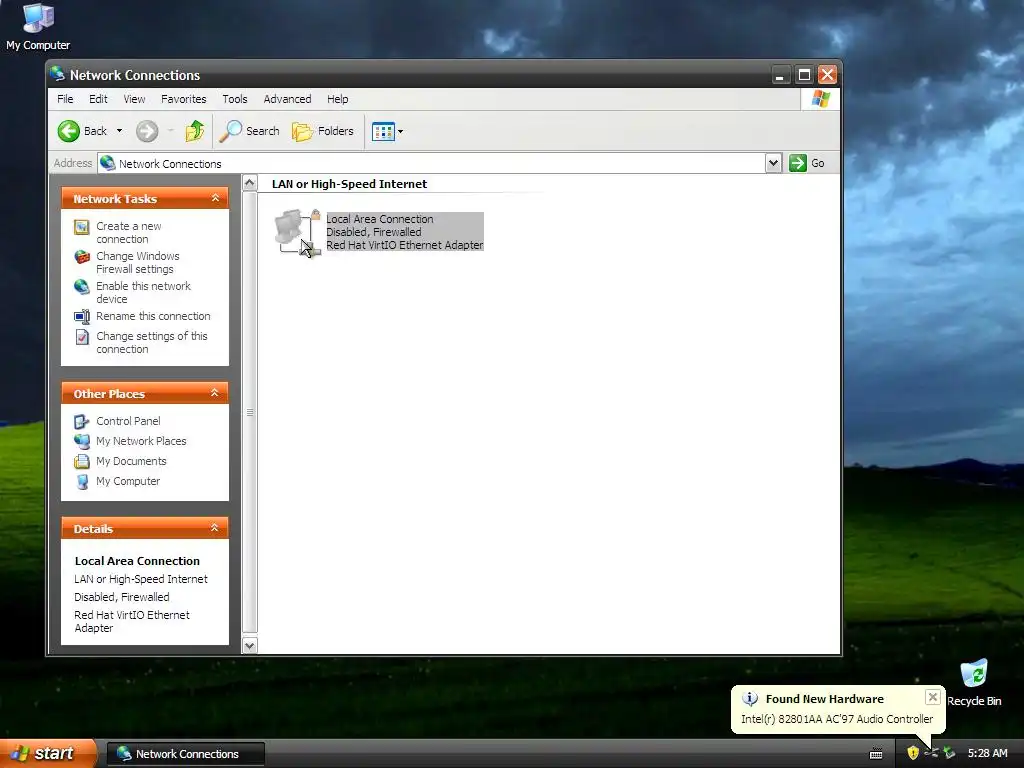Click the Rename this connection icon
1024x768 pixels.
(x=82, y=317)
